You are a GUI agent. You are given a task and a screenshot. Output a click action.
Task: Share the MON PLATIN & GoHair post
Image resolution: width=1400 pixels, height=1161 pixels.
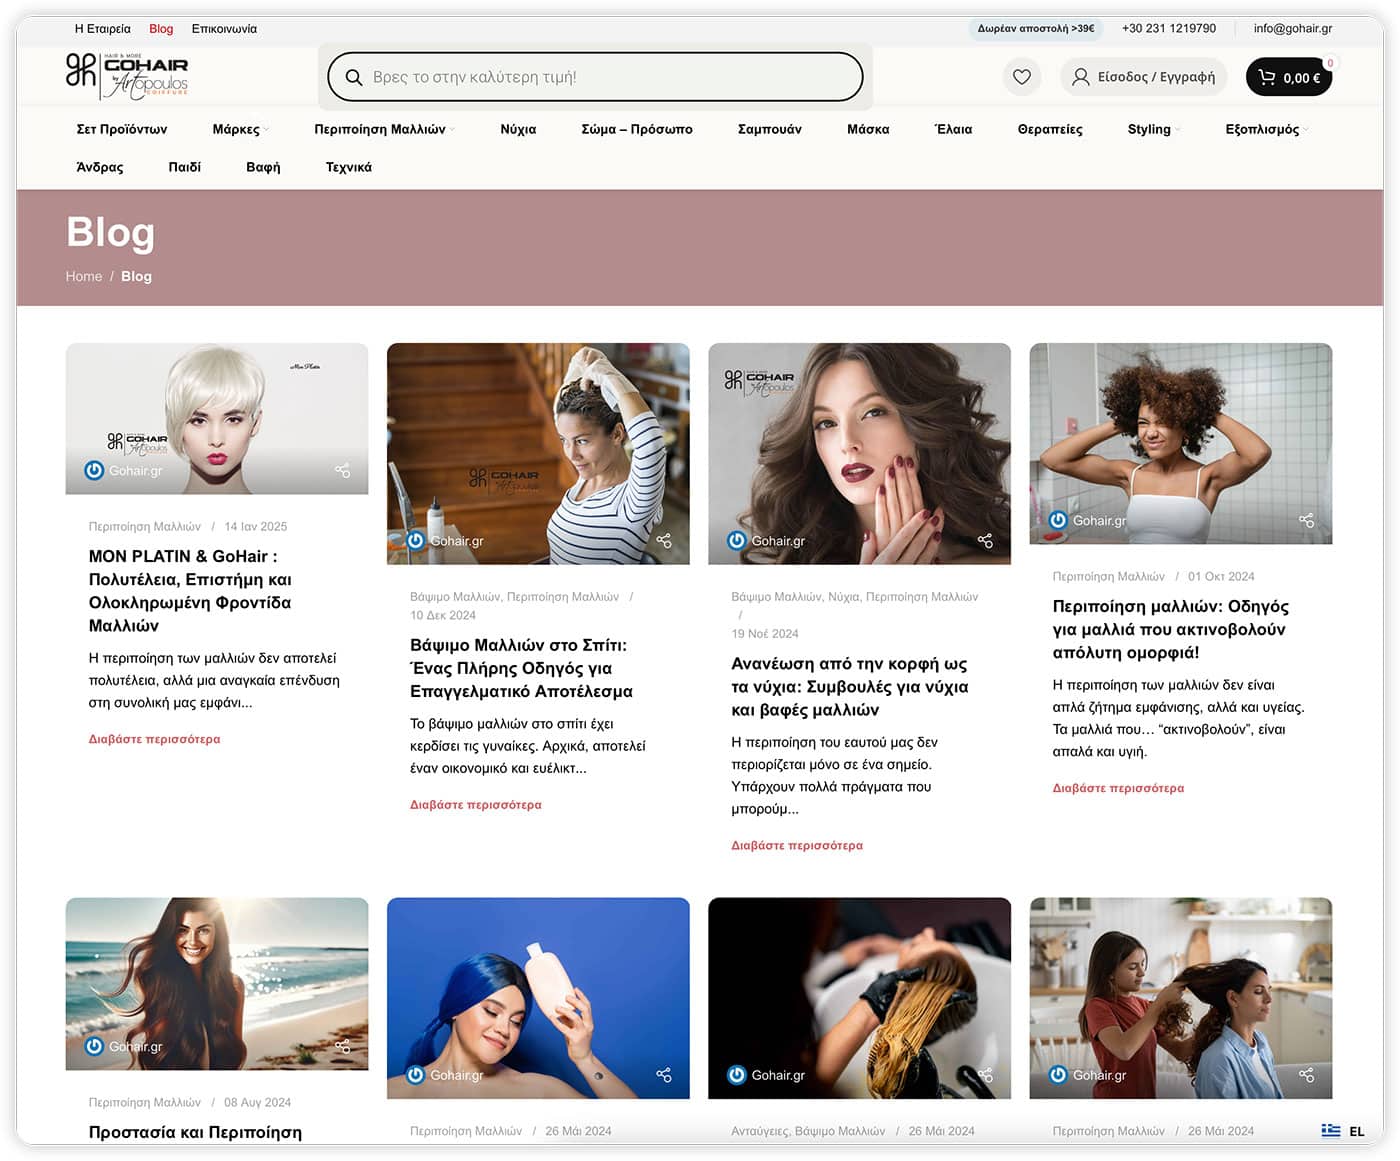342,471
